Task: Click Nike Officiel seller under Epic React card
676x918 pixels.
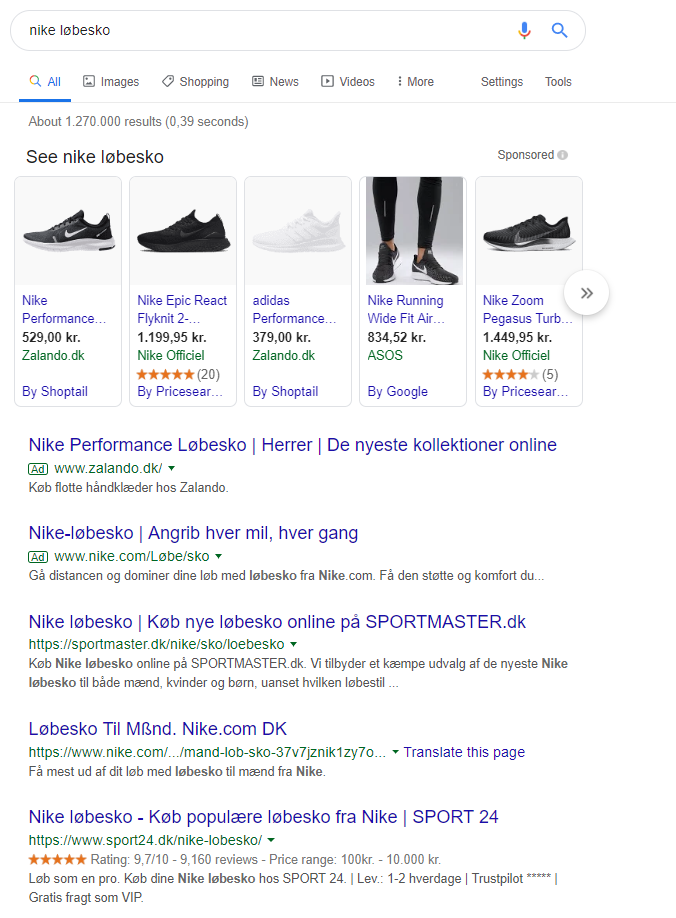Action: point(171,355)
